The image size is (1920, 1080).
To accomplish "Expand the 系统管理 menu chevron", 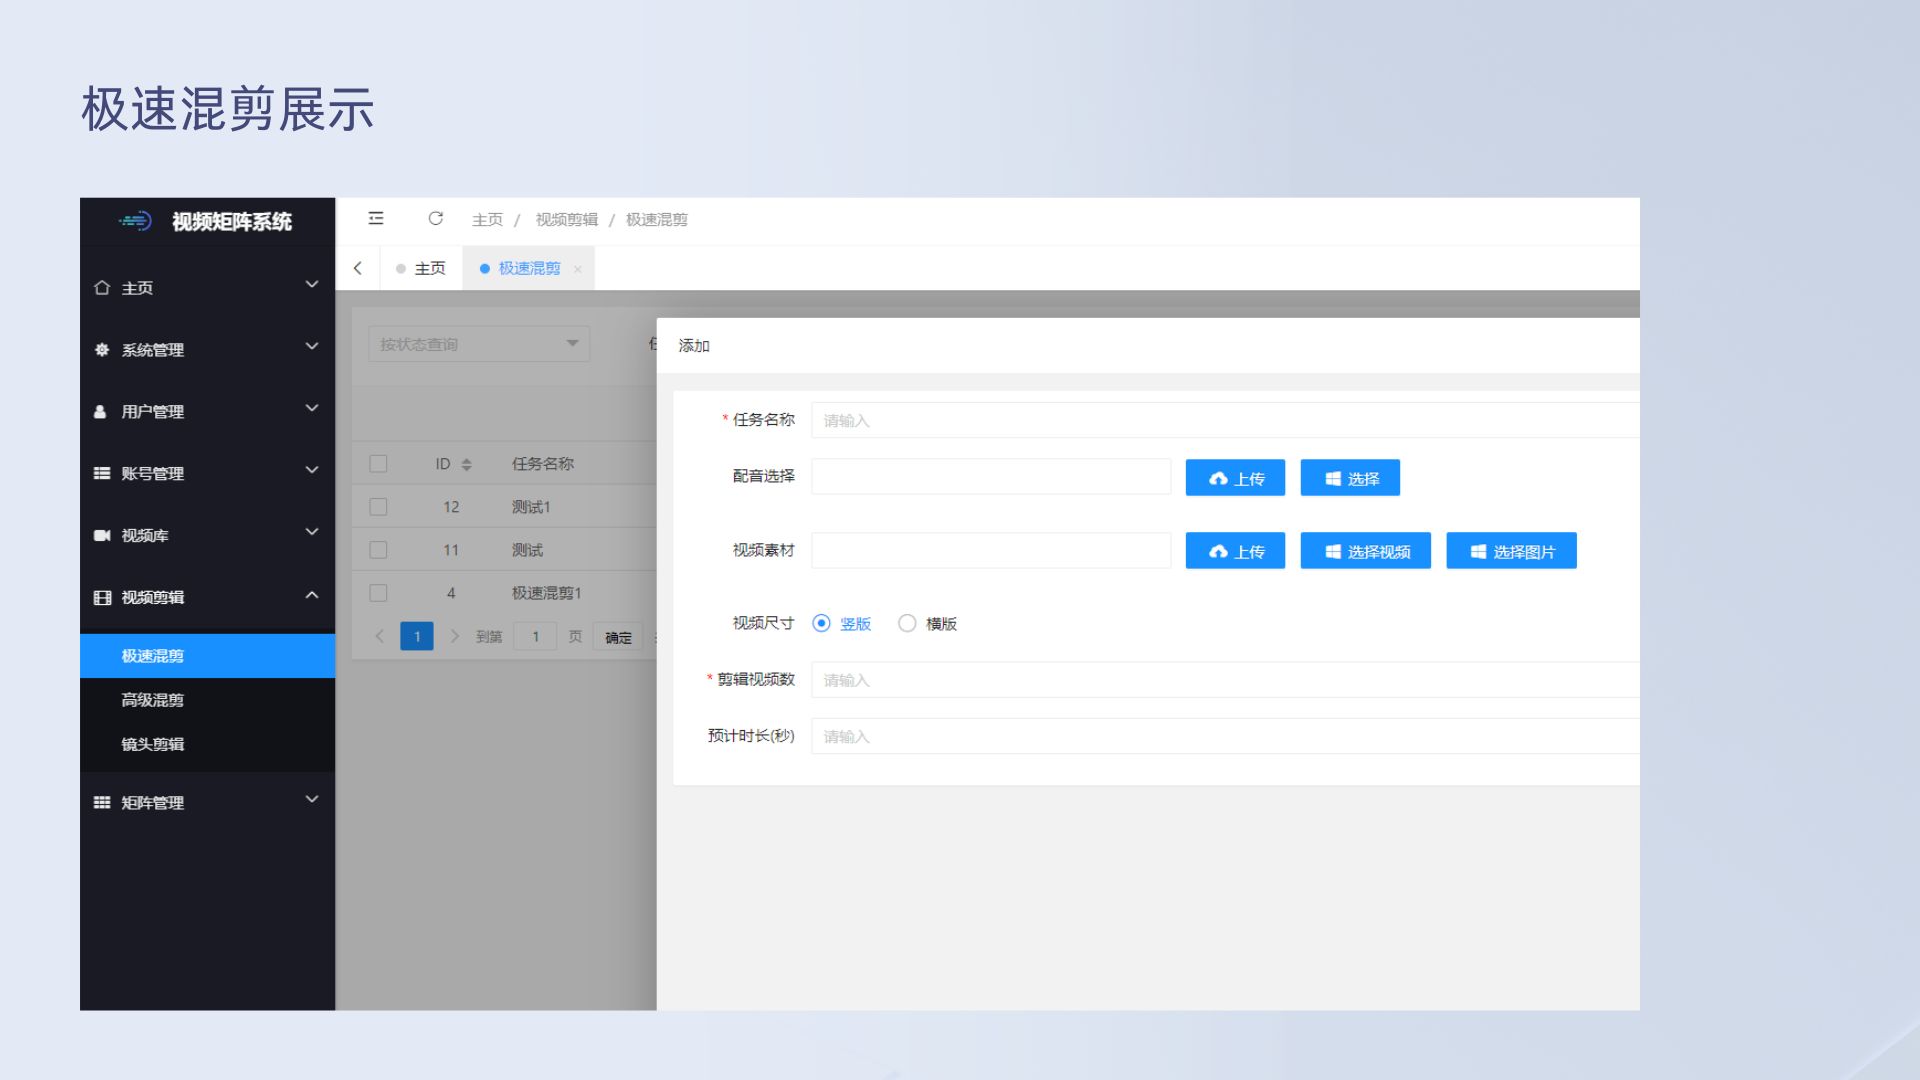I will (x=312, y=347).
